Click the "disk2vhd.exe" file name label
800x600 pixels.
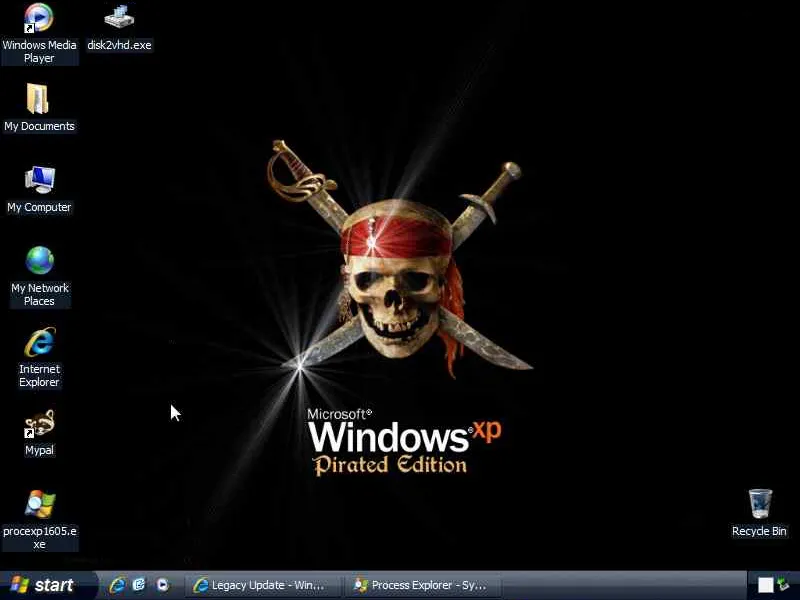pyautogui.click(x=119, y=45)
